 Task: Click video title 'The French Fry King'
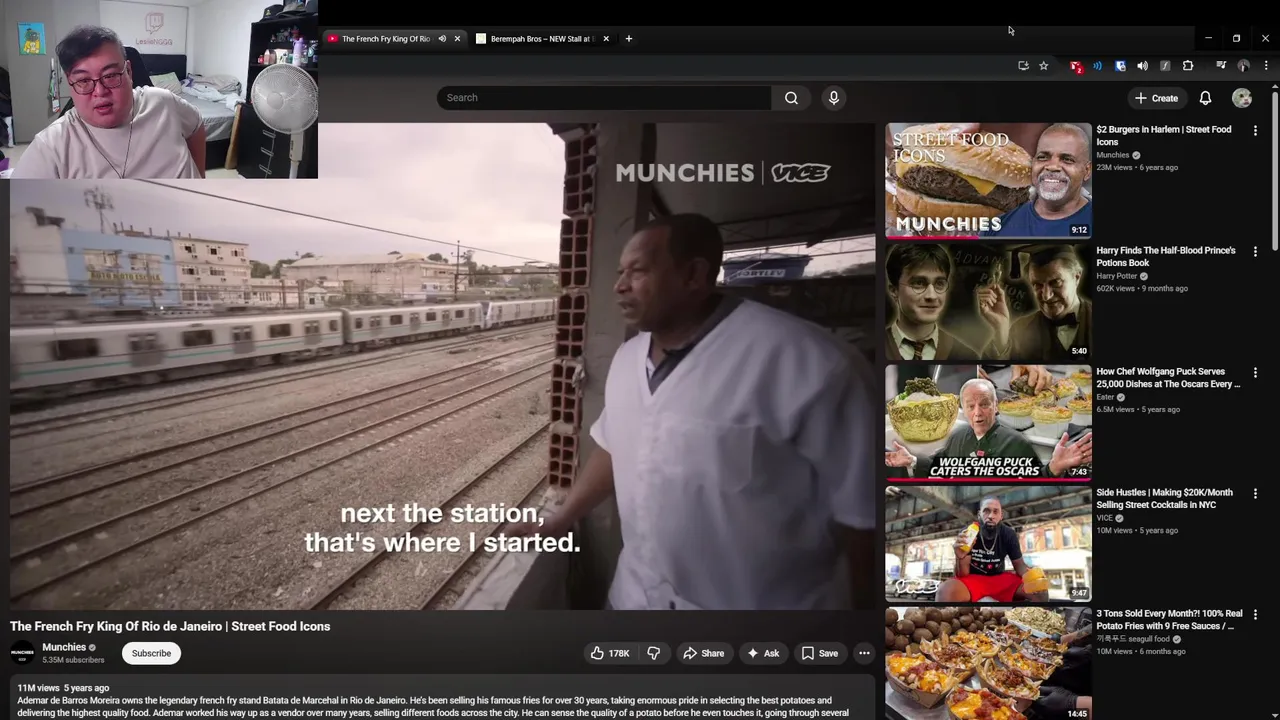point(170,627)
